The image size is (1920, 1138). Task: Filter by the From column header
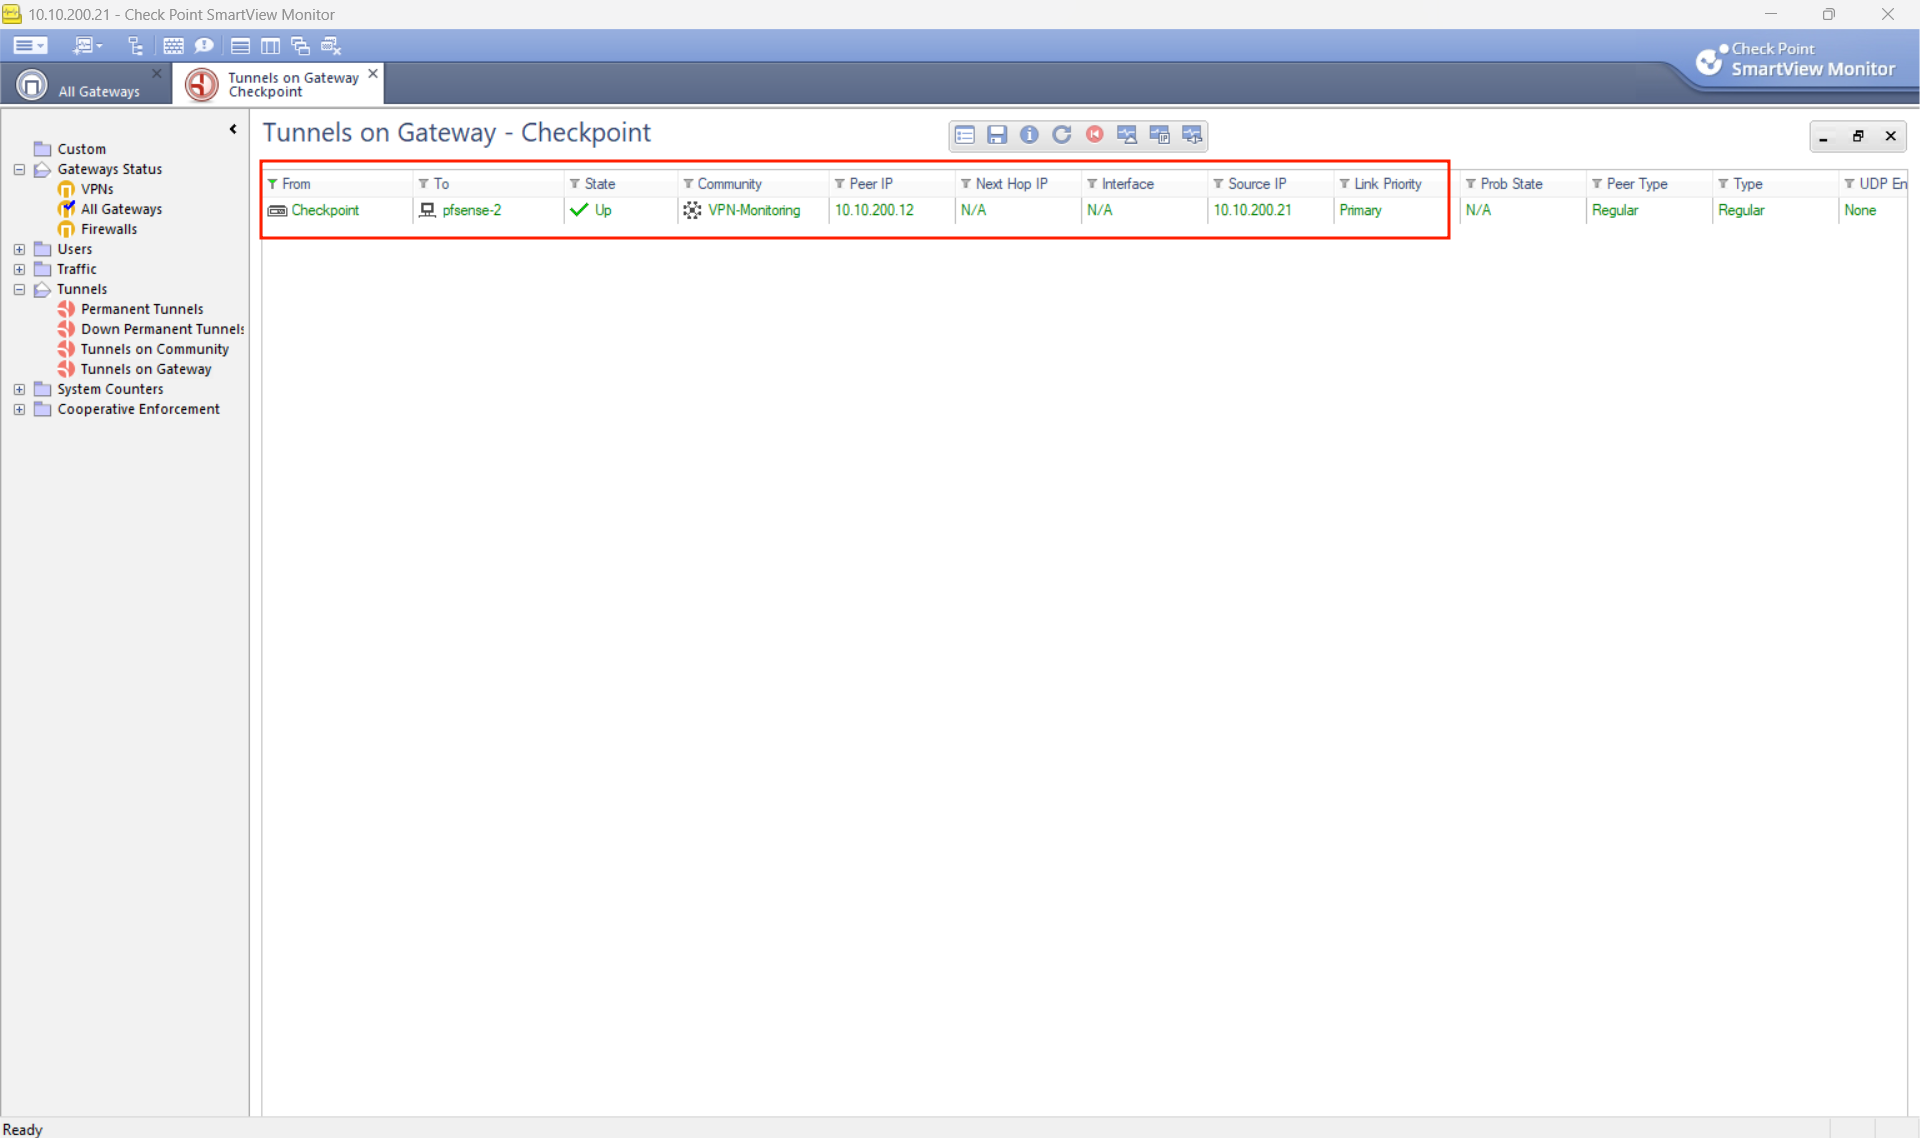[338, 184]
